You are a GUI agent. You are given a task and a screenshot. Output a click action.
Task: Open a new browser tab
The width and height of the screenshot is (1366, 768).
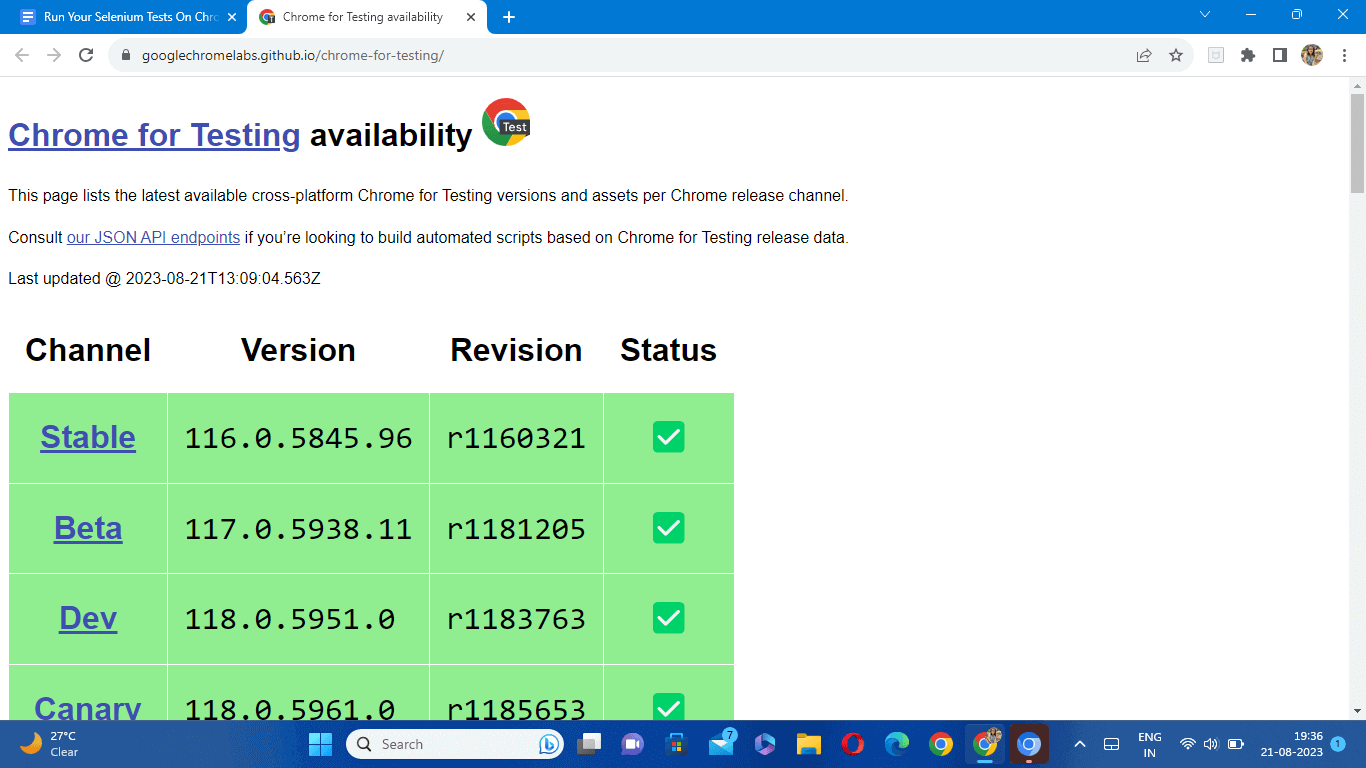click(x=508, y=17)
